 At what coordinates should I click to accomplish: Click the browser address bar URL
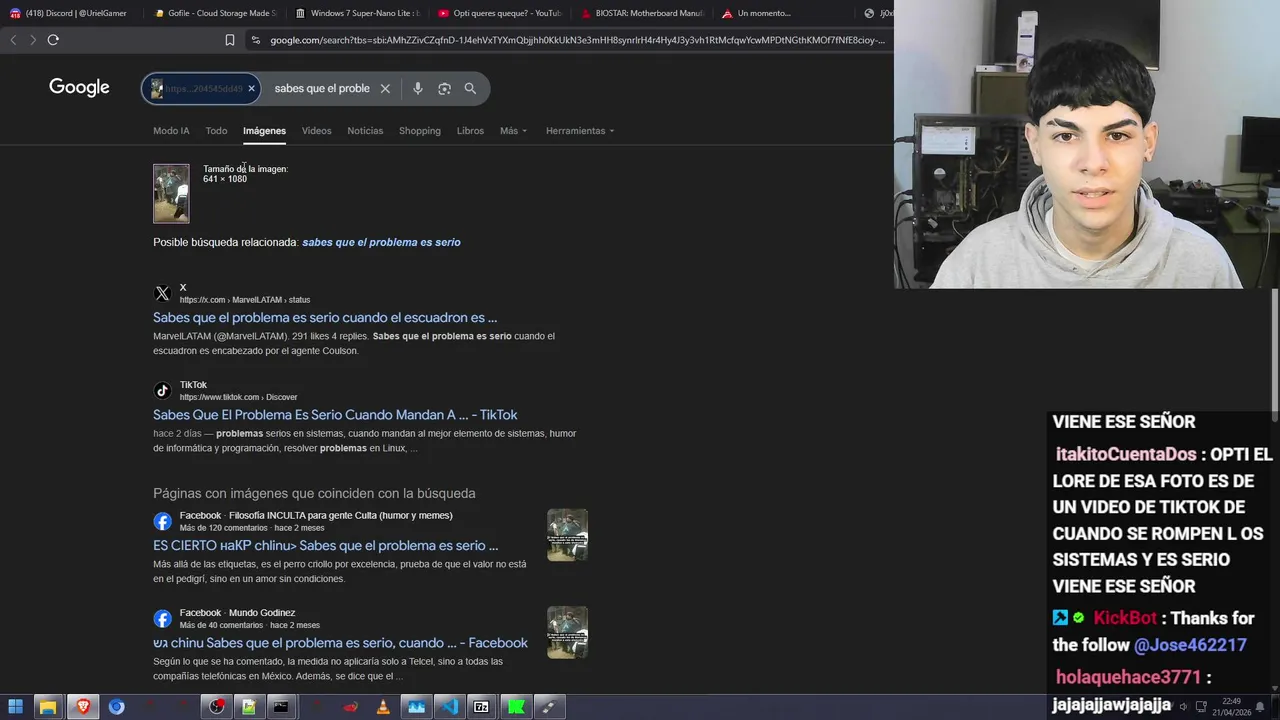coord(577,40)
